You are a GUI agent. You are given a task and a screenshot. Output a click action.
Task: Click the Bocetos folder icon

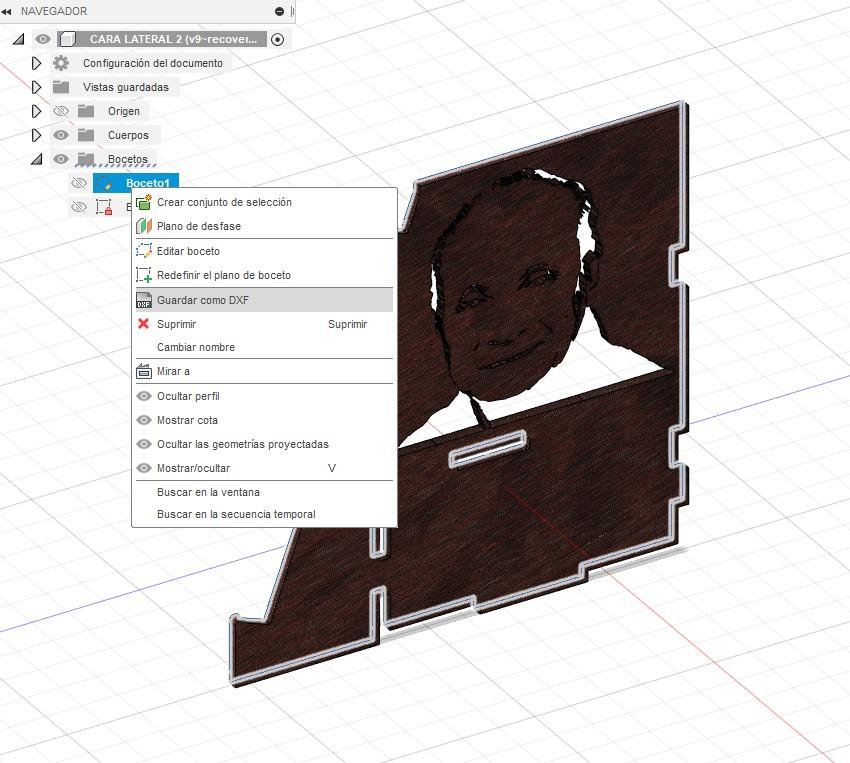[x=86, y=159]
